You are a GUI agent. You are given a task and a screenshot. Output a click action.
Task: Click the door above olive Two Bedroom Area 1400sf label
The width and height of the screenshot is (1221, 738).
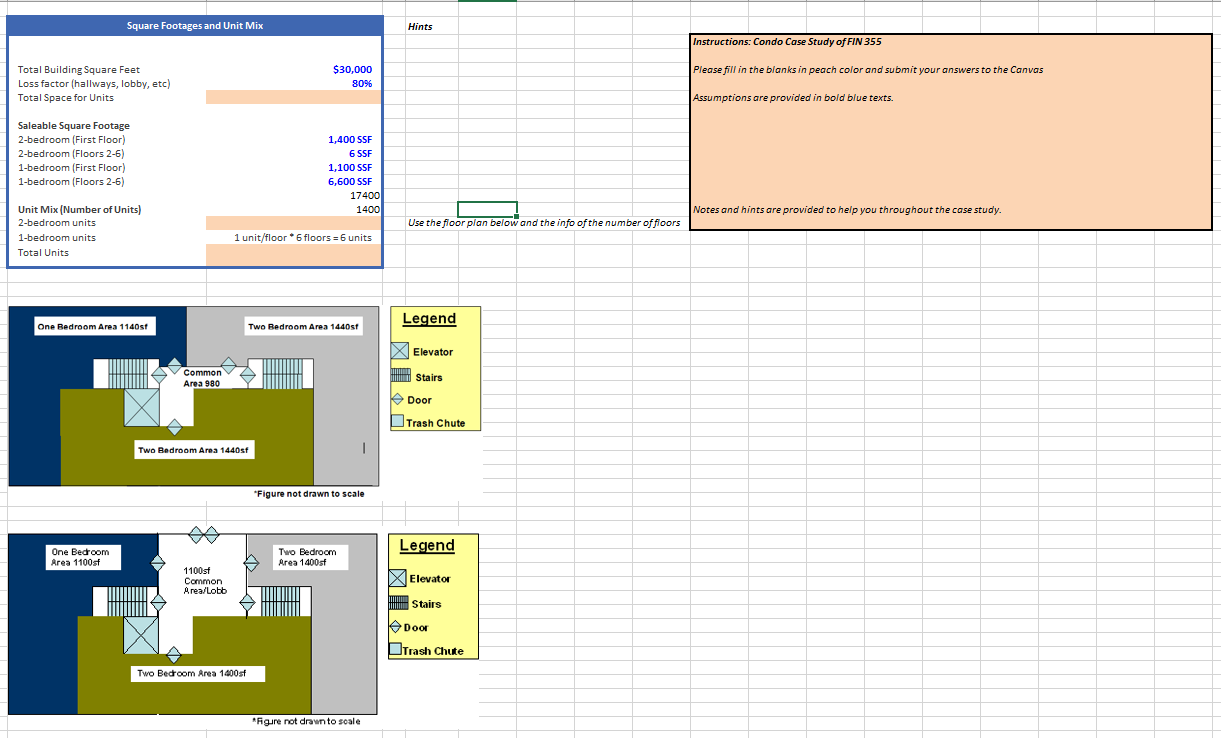[x=175, y=655]
